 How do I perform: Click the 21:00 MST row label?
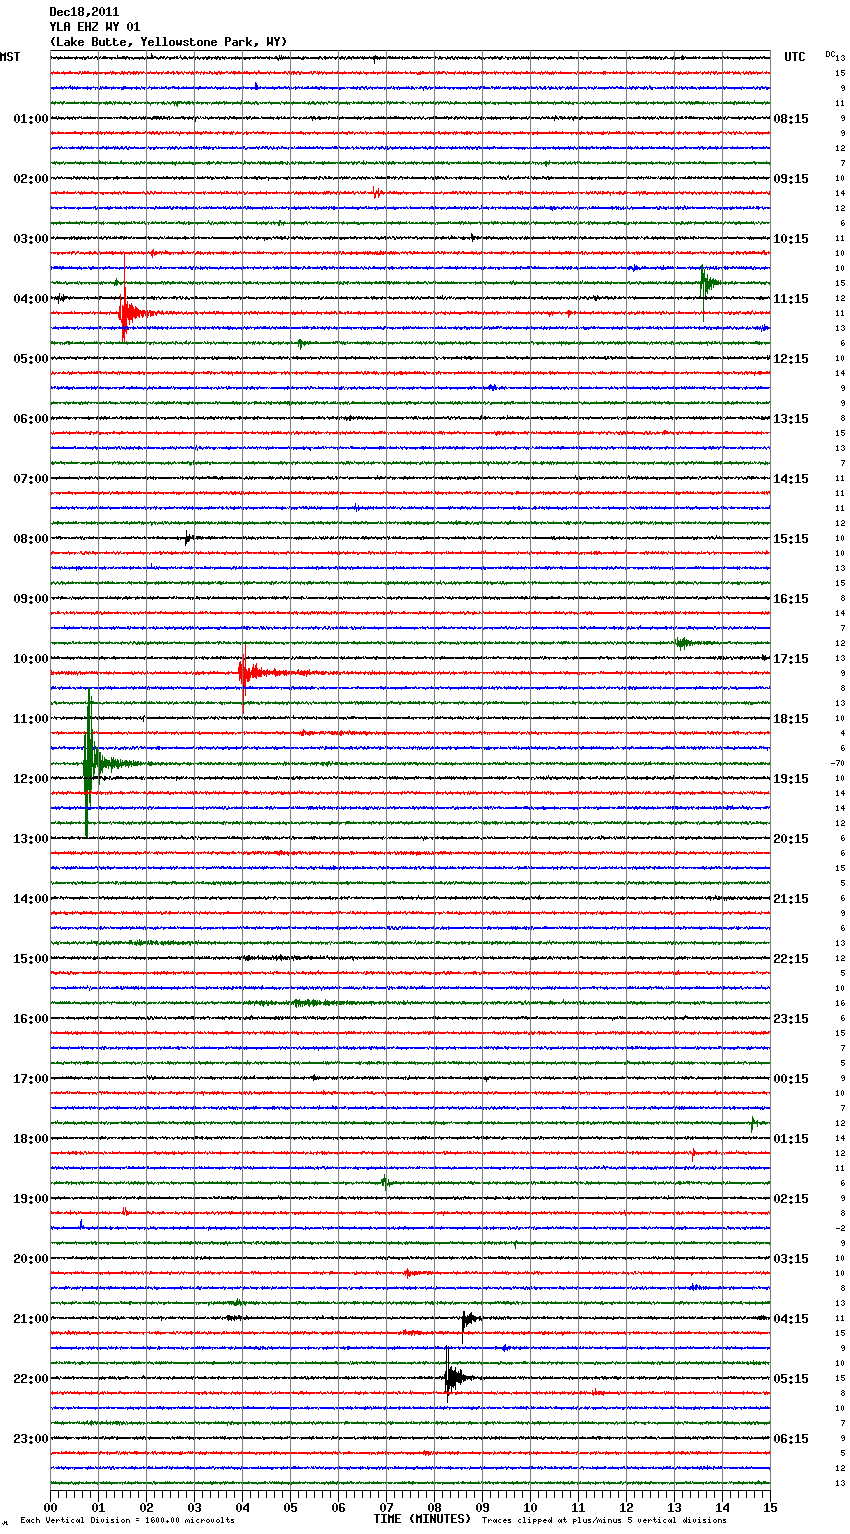click(x=31, y=1319)
